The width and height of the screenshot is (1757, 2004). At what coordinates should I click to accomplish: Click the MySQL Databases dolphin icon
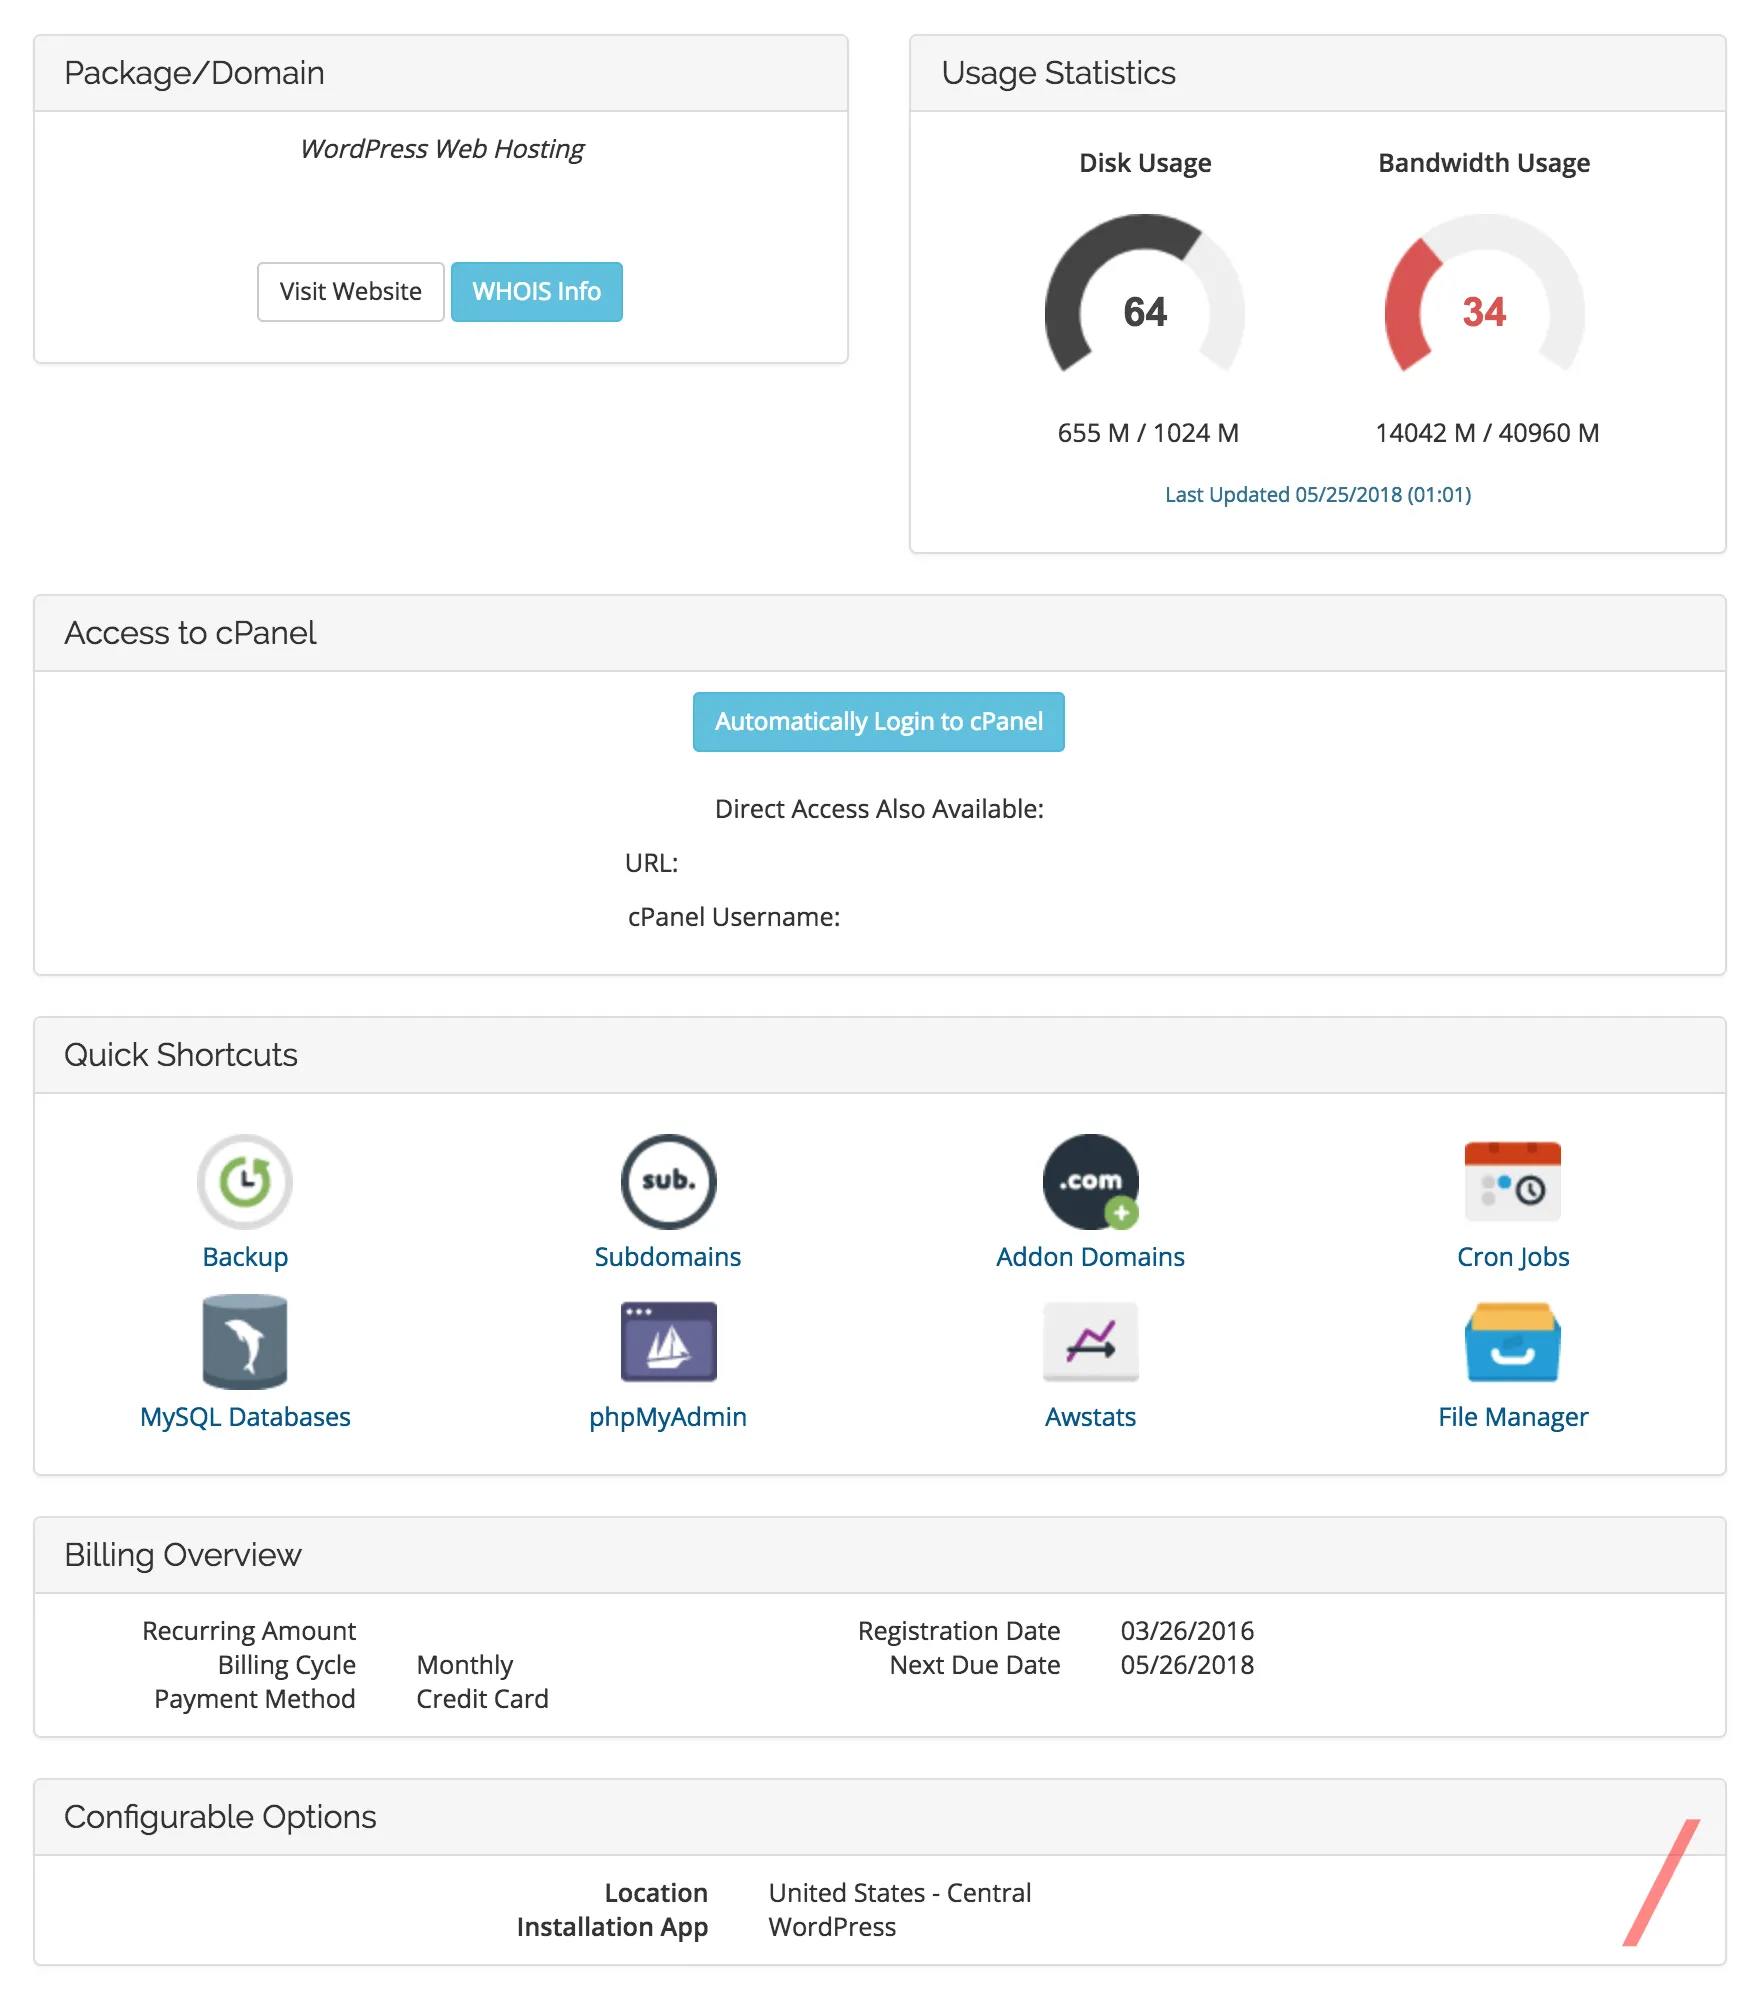tap(245, 1342)
